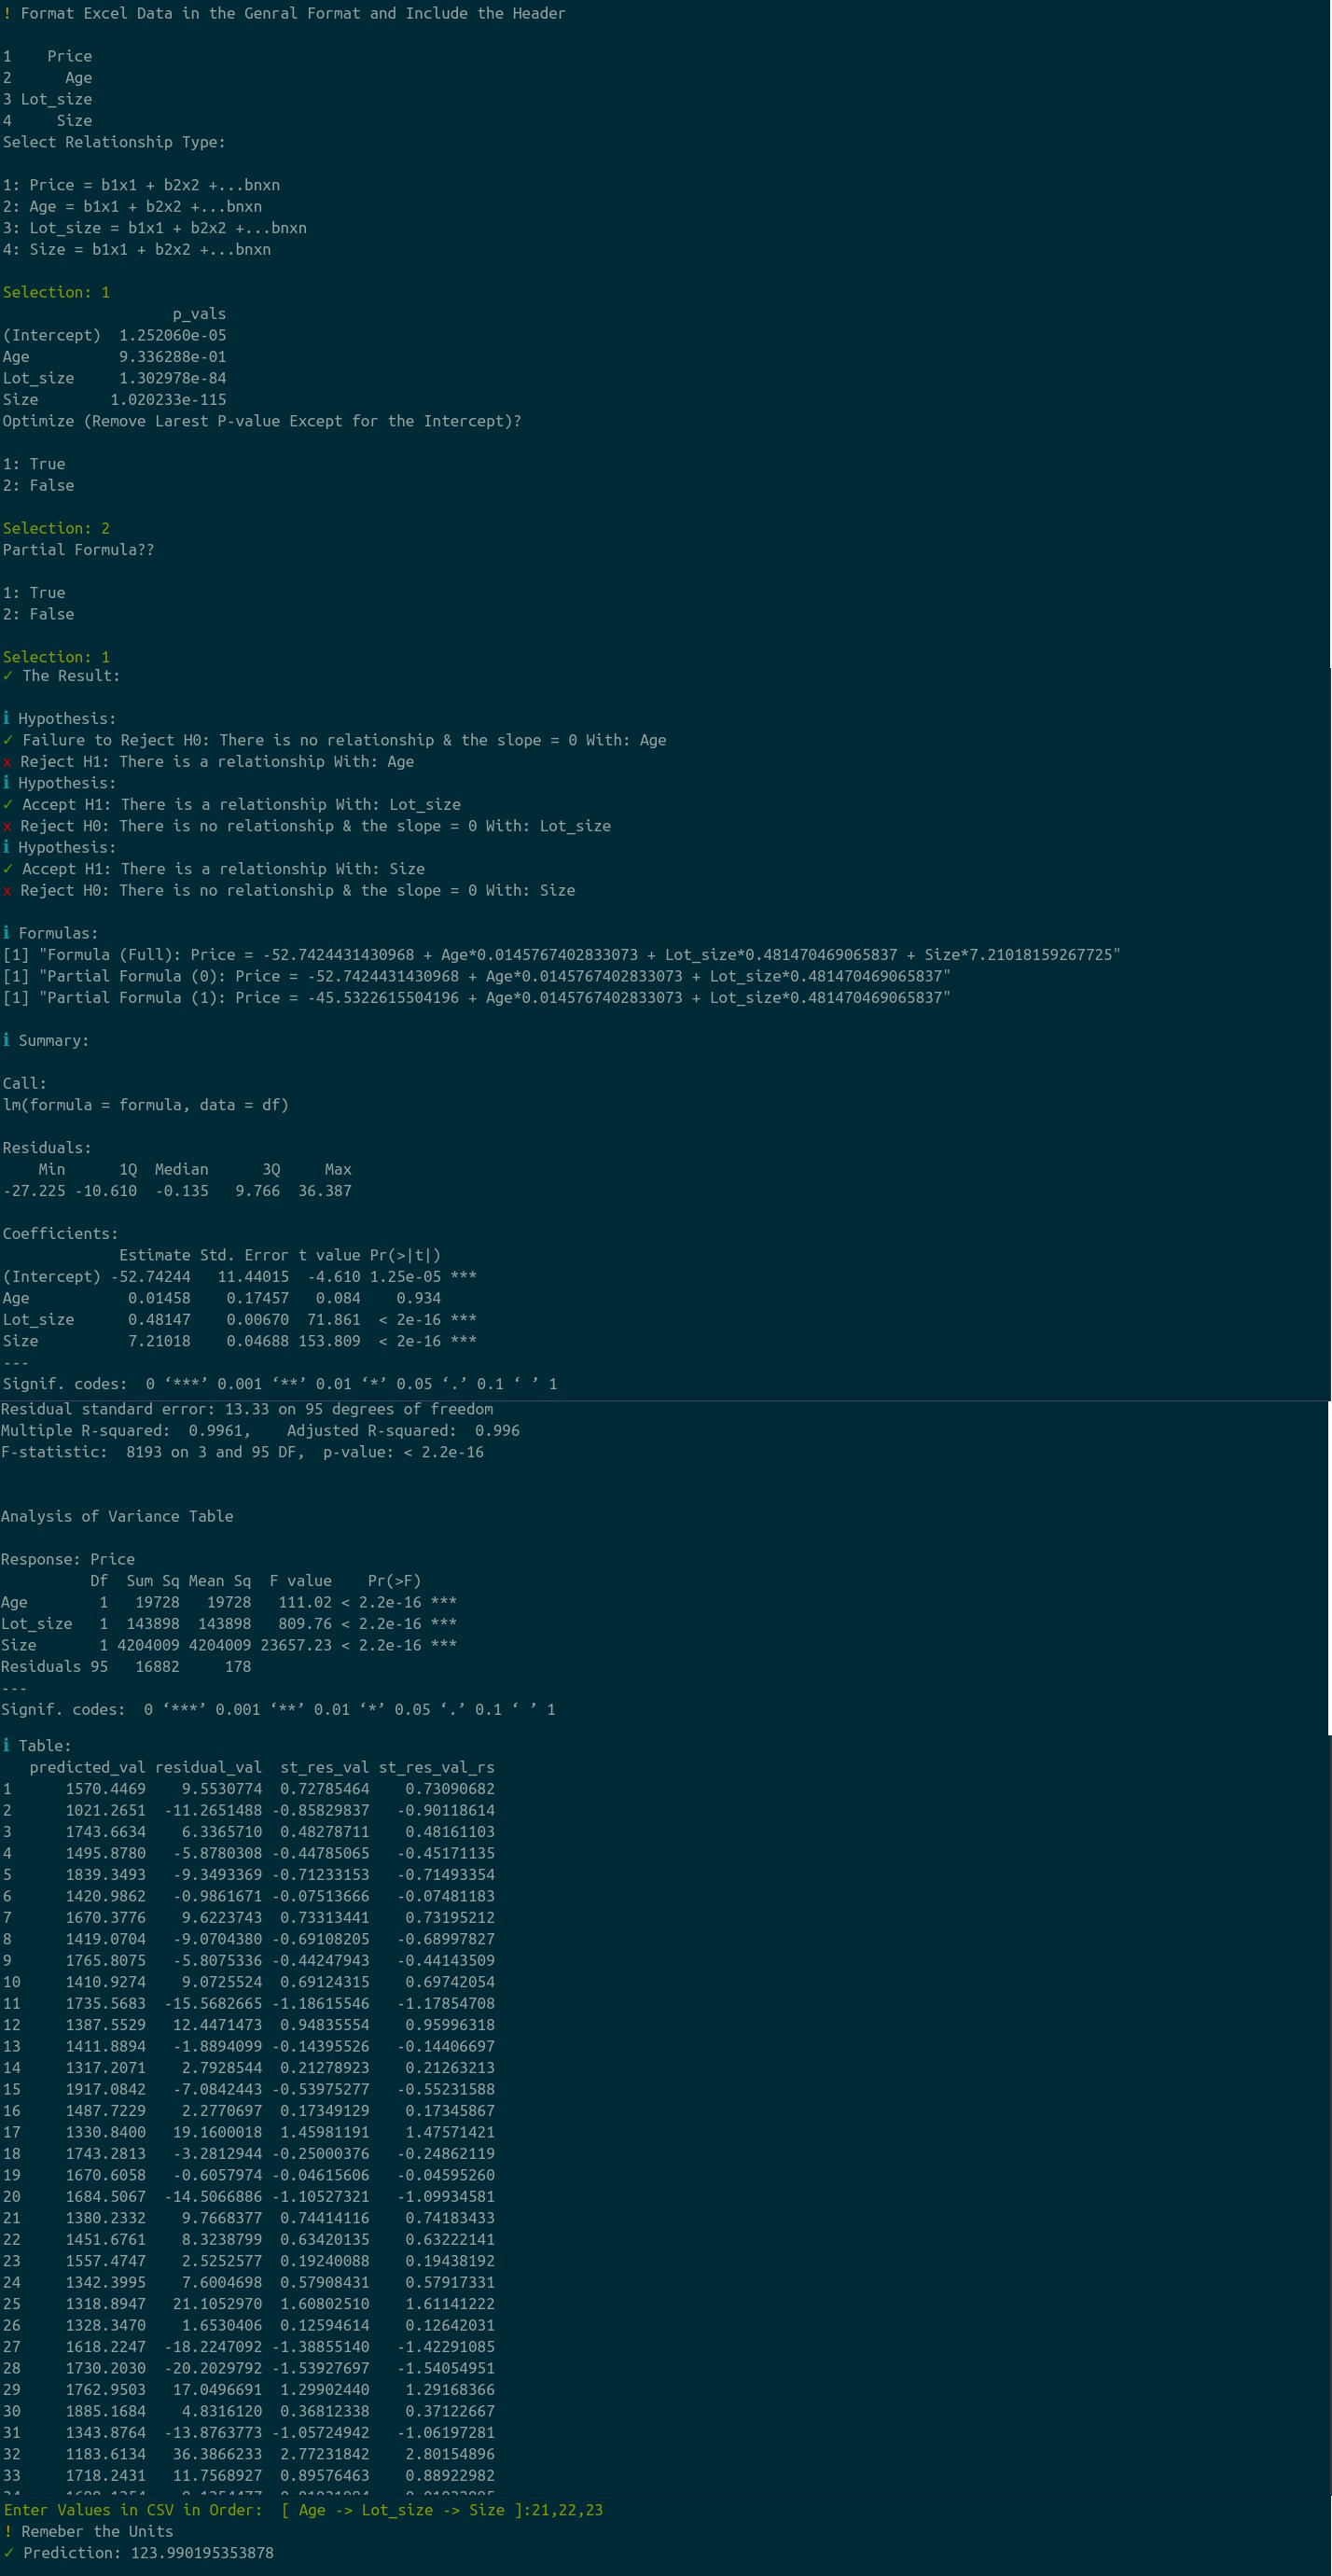
Task: Select menu option '4: Size = b1x1 + b2x2 +...bnxn'
Action: 136,249
